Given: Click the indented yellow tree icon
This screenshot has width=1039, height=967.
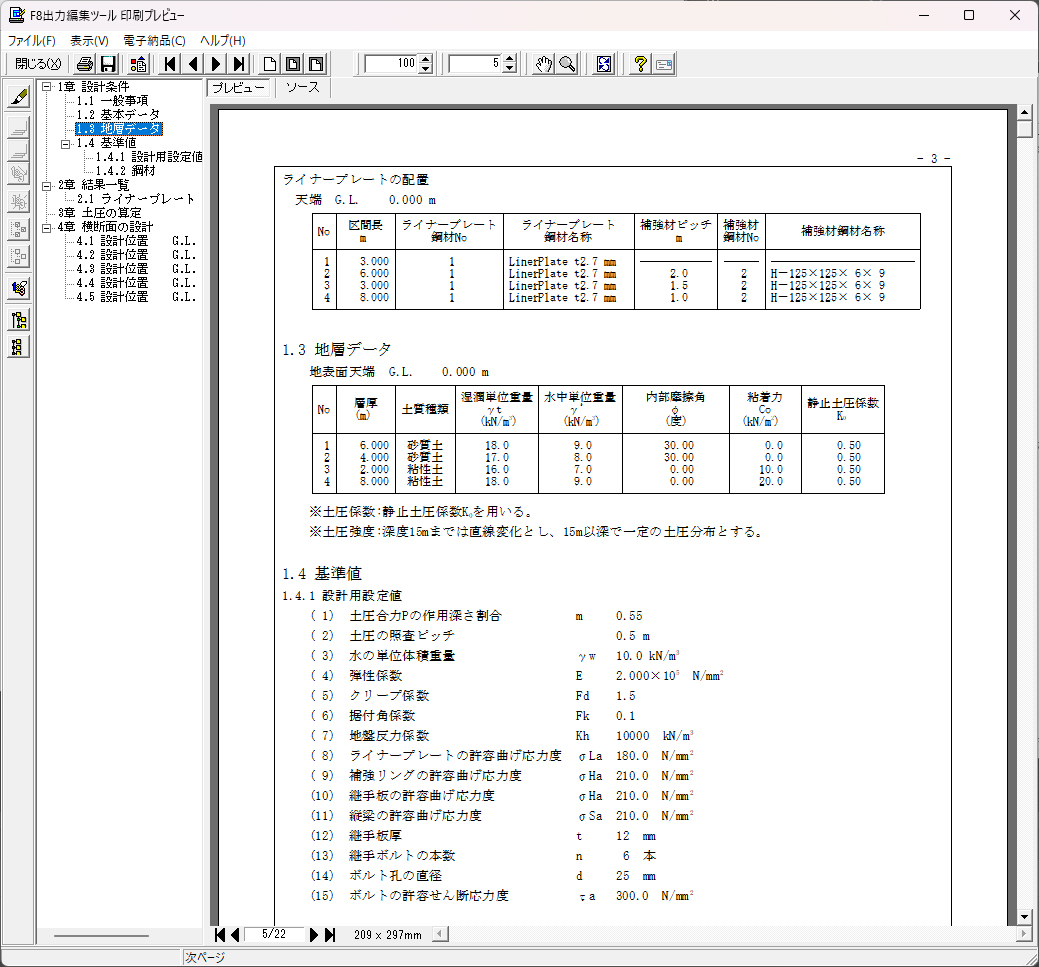Looking at the screenshot, I should tap(19, 320).
